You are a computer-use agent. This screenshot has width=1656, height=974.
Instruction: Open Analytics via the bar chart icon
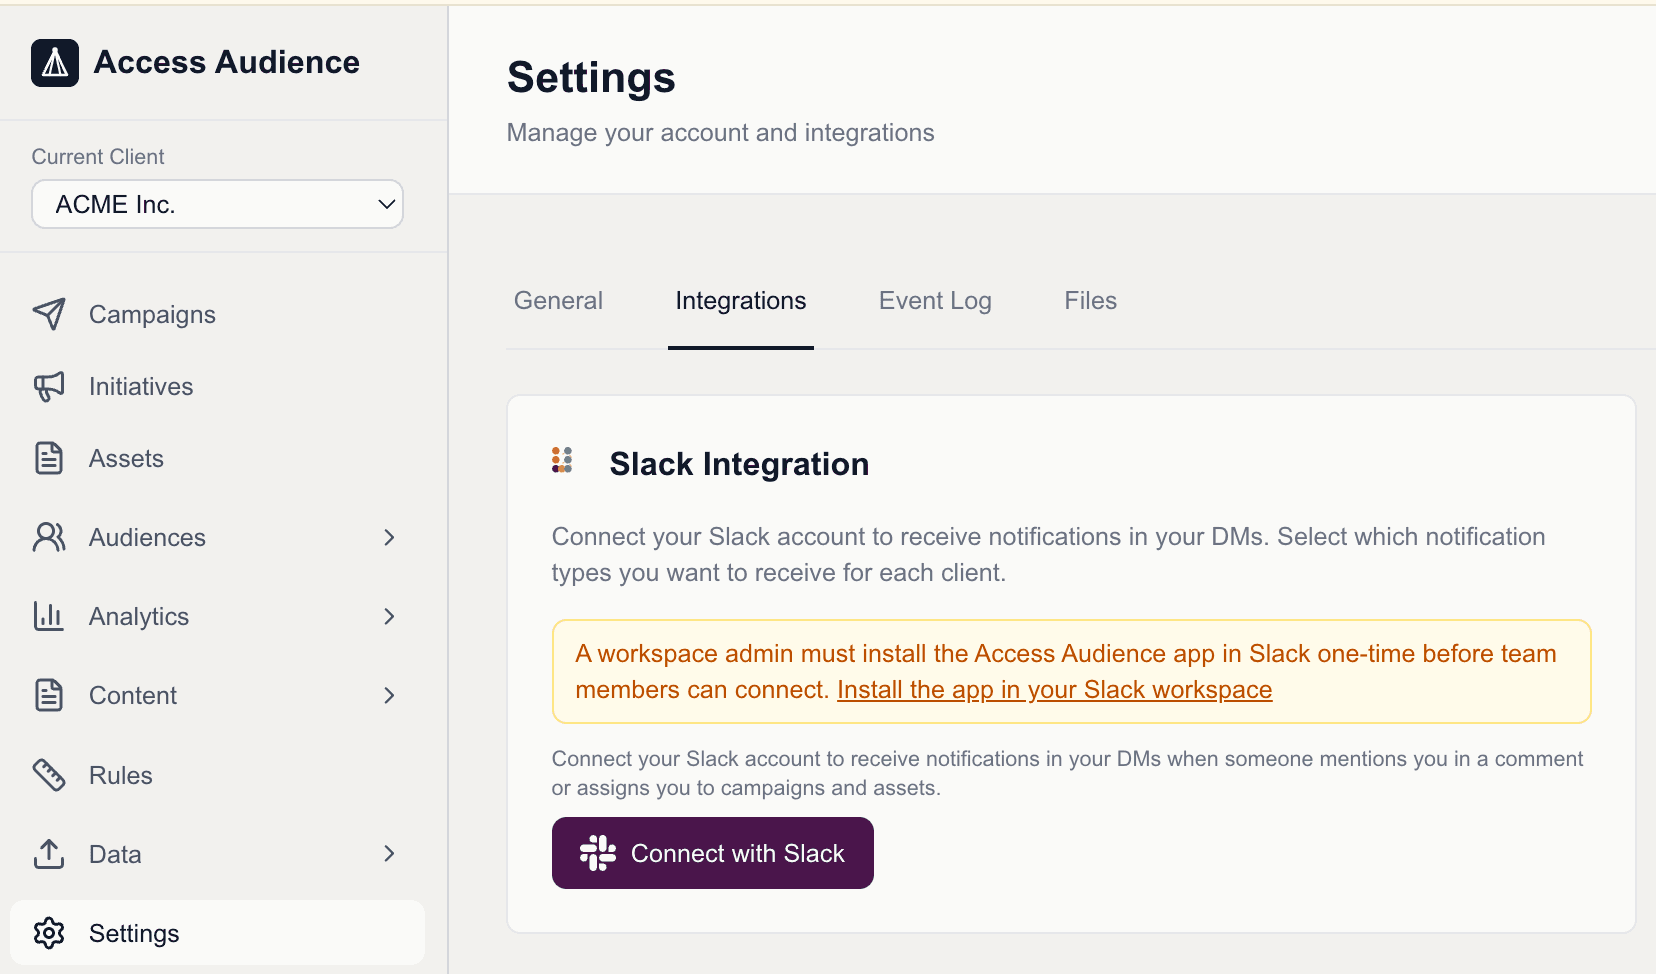(x=50, y=616)
